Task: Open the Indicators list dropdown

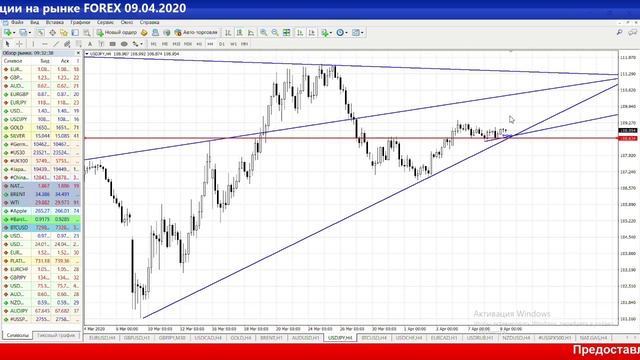Action: (x=326, y=32)
